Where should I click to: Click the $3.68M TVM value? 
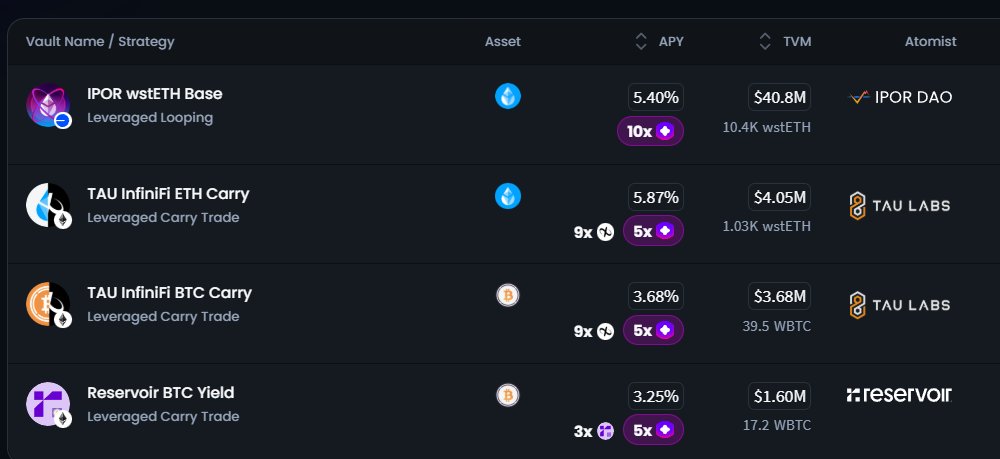[x=779, y=296]
